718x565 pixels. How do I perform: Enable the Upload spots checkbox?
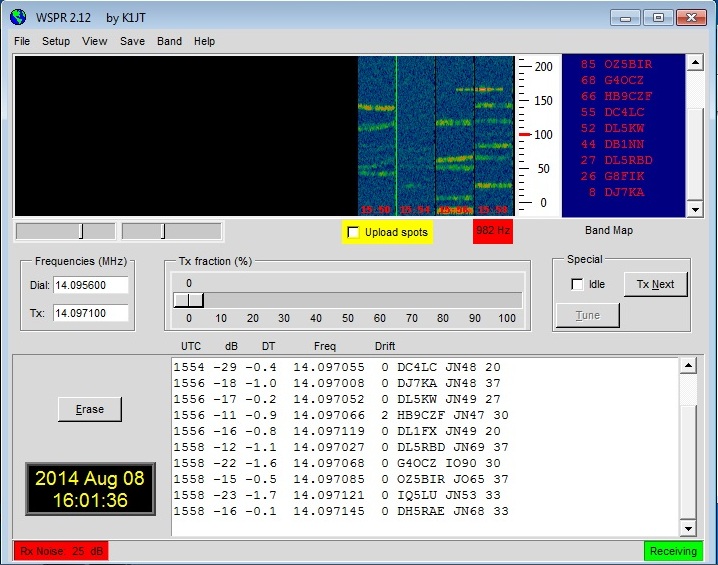click(353, 233)
